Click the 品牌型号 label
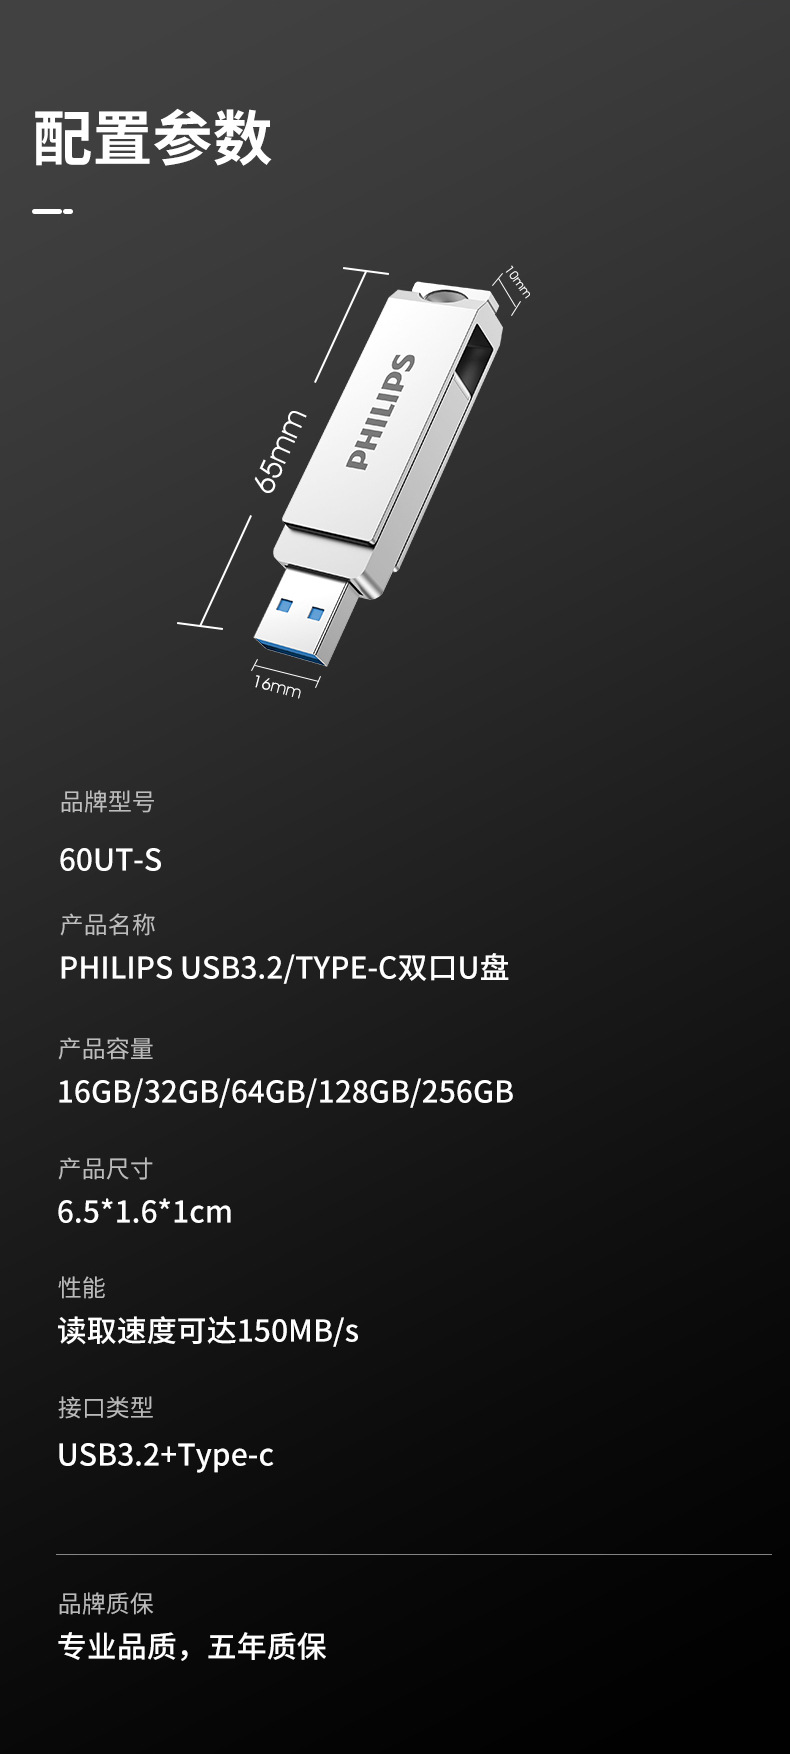790x1754 pixels. coord(107,802)
